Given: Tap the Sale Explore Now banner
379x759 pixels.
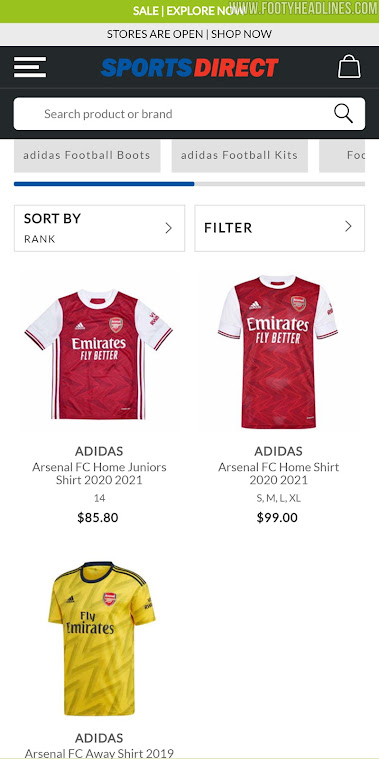Looking at the screenshot, I should click(x=189, y=11).
